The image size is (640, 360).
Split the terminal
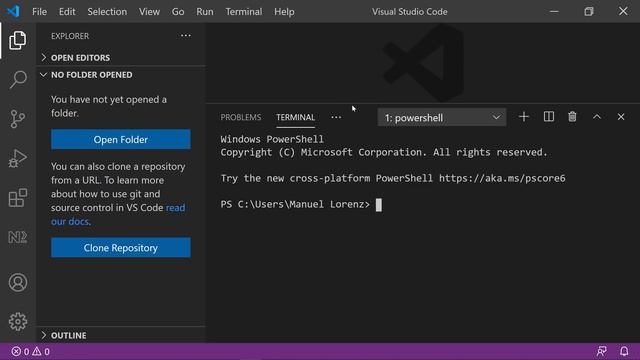click(x=549, y=117)
